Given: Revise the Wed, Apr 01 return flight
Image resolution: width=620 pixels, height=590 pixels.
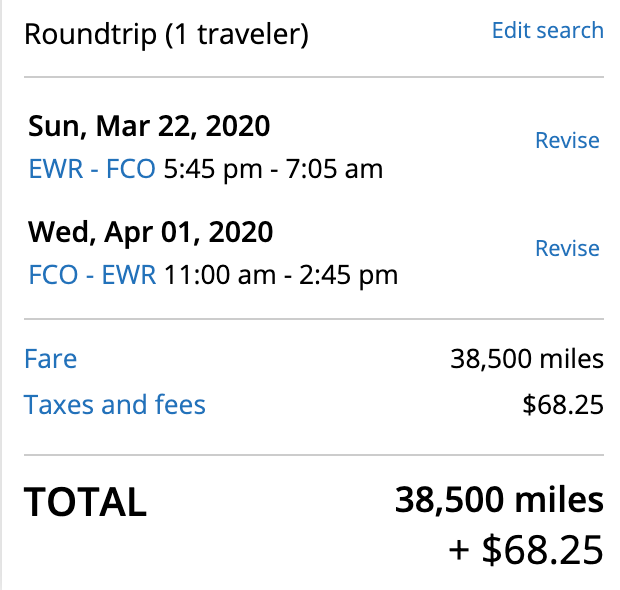Looking at the screenshot, I should (x=567, y=248).
